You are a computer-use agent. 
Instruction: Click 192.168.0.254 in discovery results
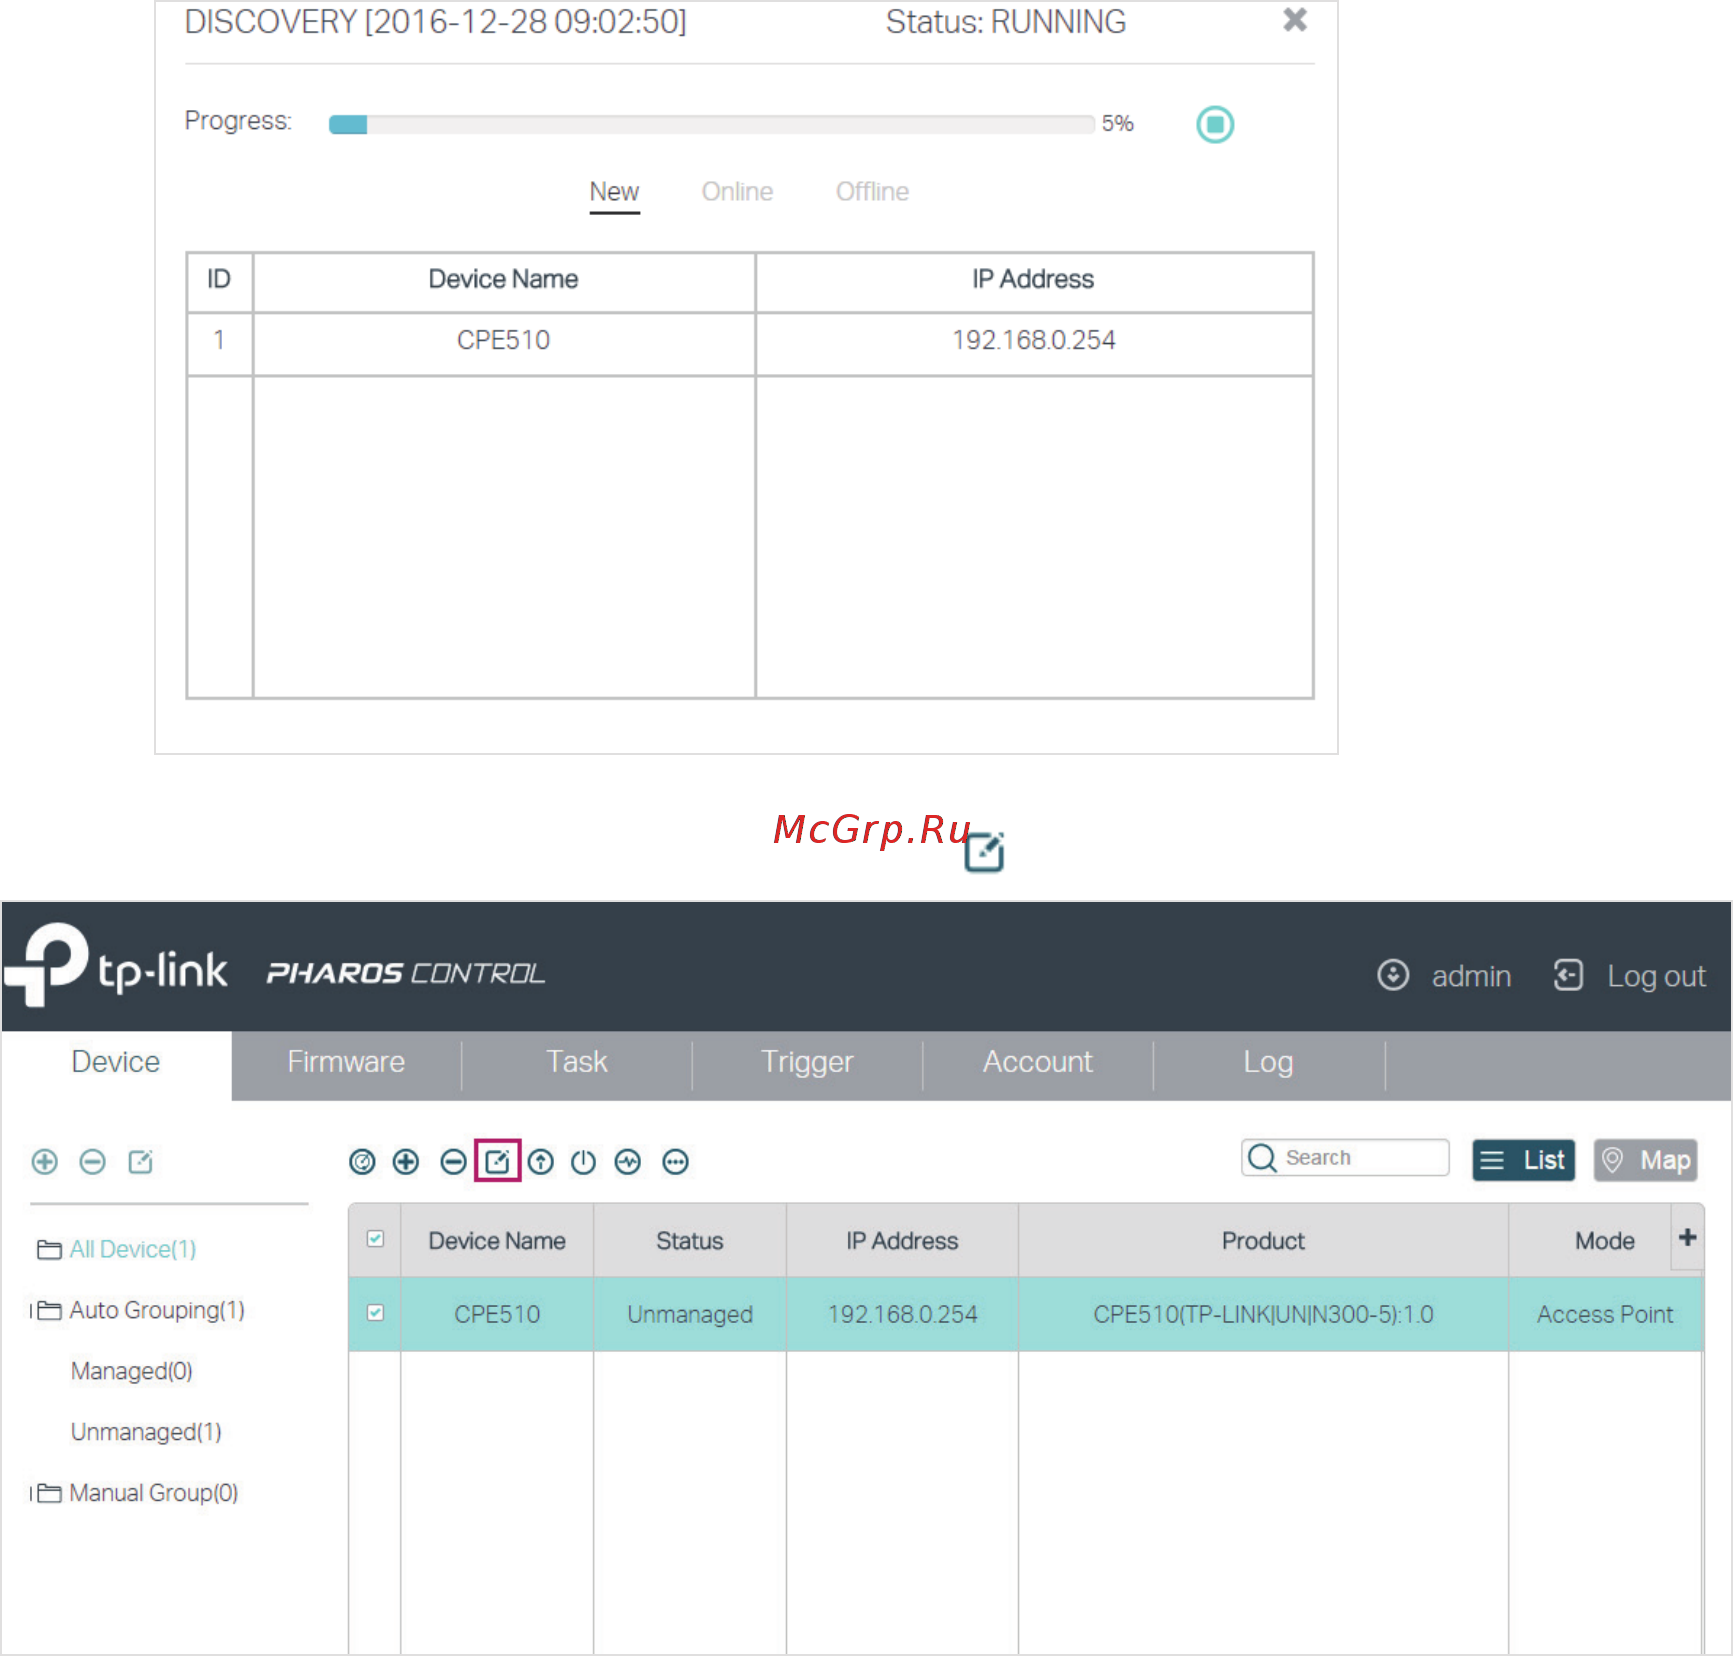(x=1033, y=341)
